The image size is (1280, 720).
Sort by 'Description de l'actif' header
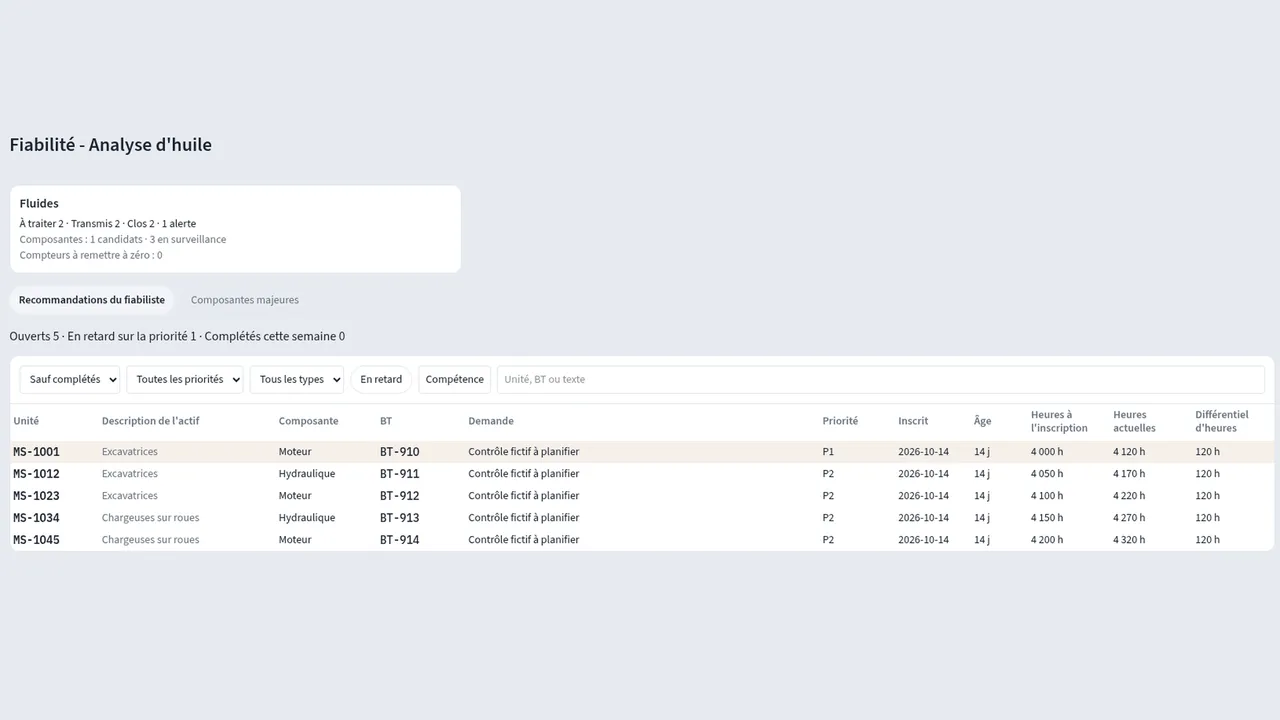click(150, 421)
